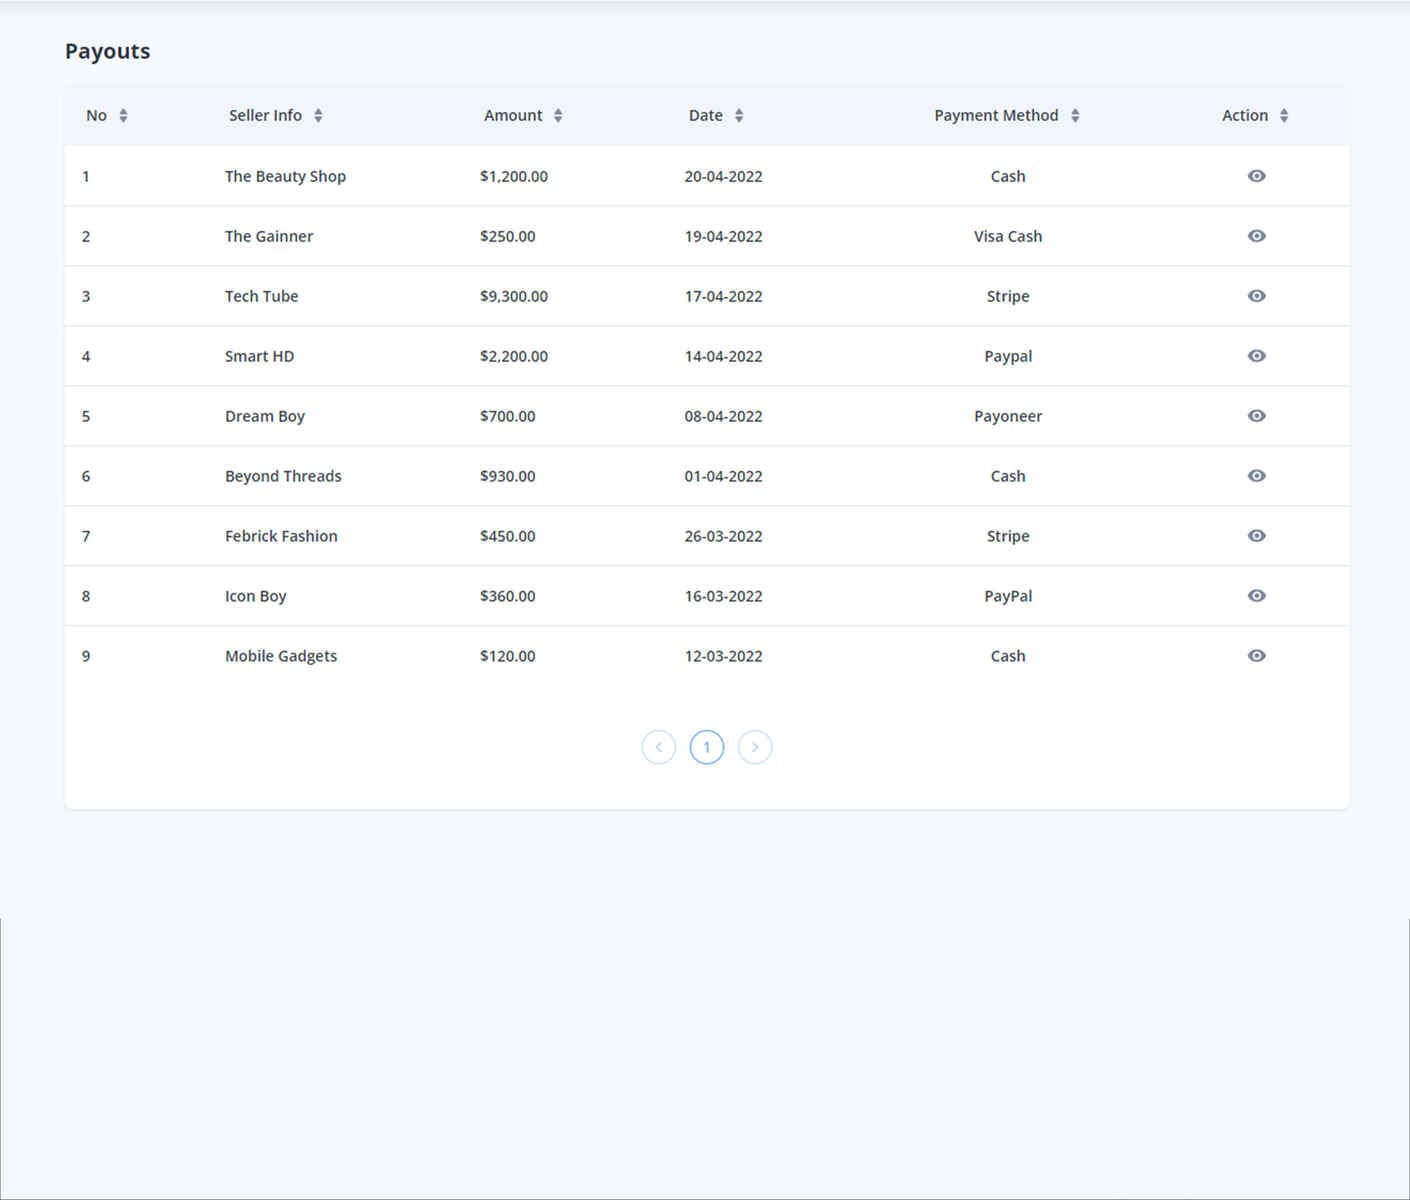Select Smart HD seller cell
The image size is (1410, 1200).
(259, 356)
